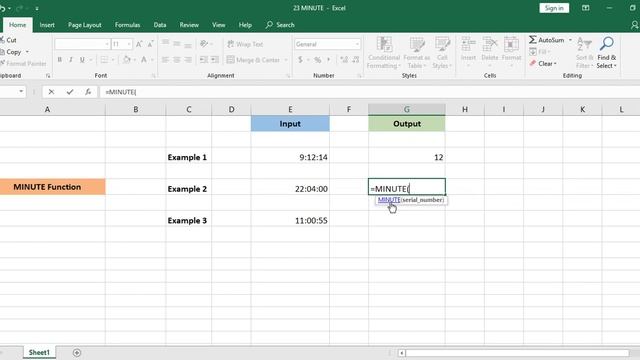Open the Font dialog launcher
This screenshot has width=640, height=360.
pyautogui.click(x=153, y=76)
